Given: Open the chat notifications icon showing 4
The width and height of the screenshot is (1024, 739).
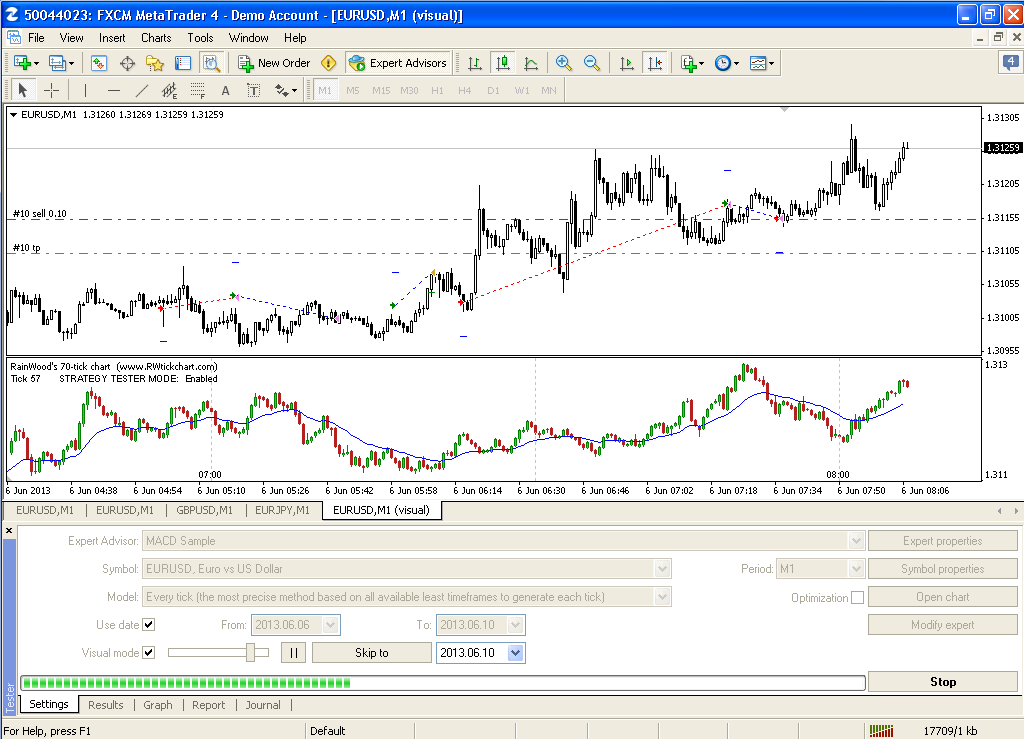Looking at the screenshot, I should (1010, 63).
